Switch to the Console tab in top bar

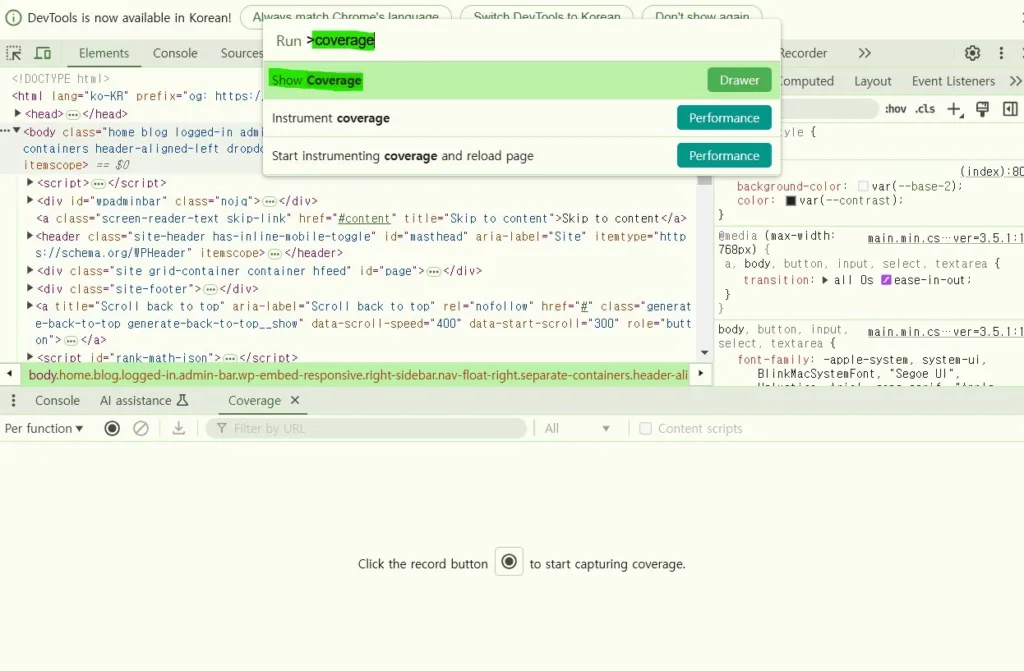[175, 53]
